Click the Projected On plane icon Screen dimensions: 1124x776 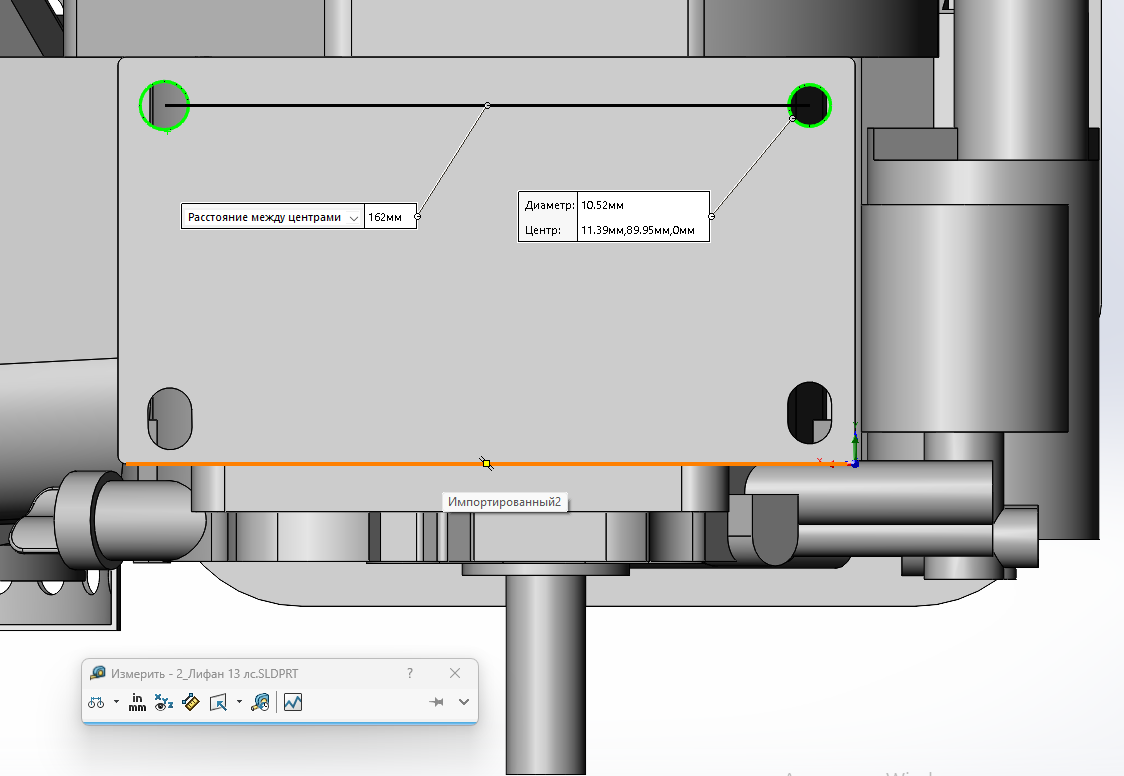[x=218, y=703]
